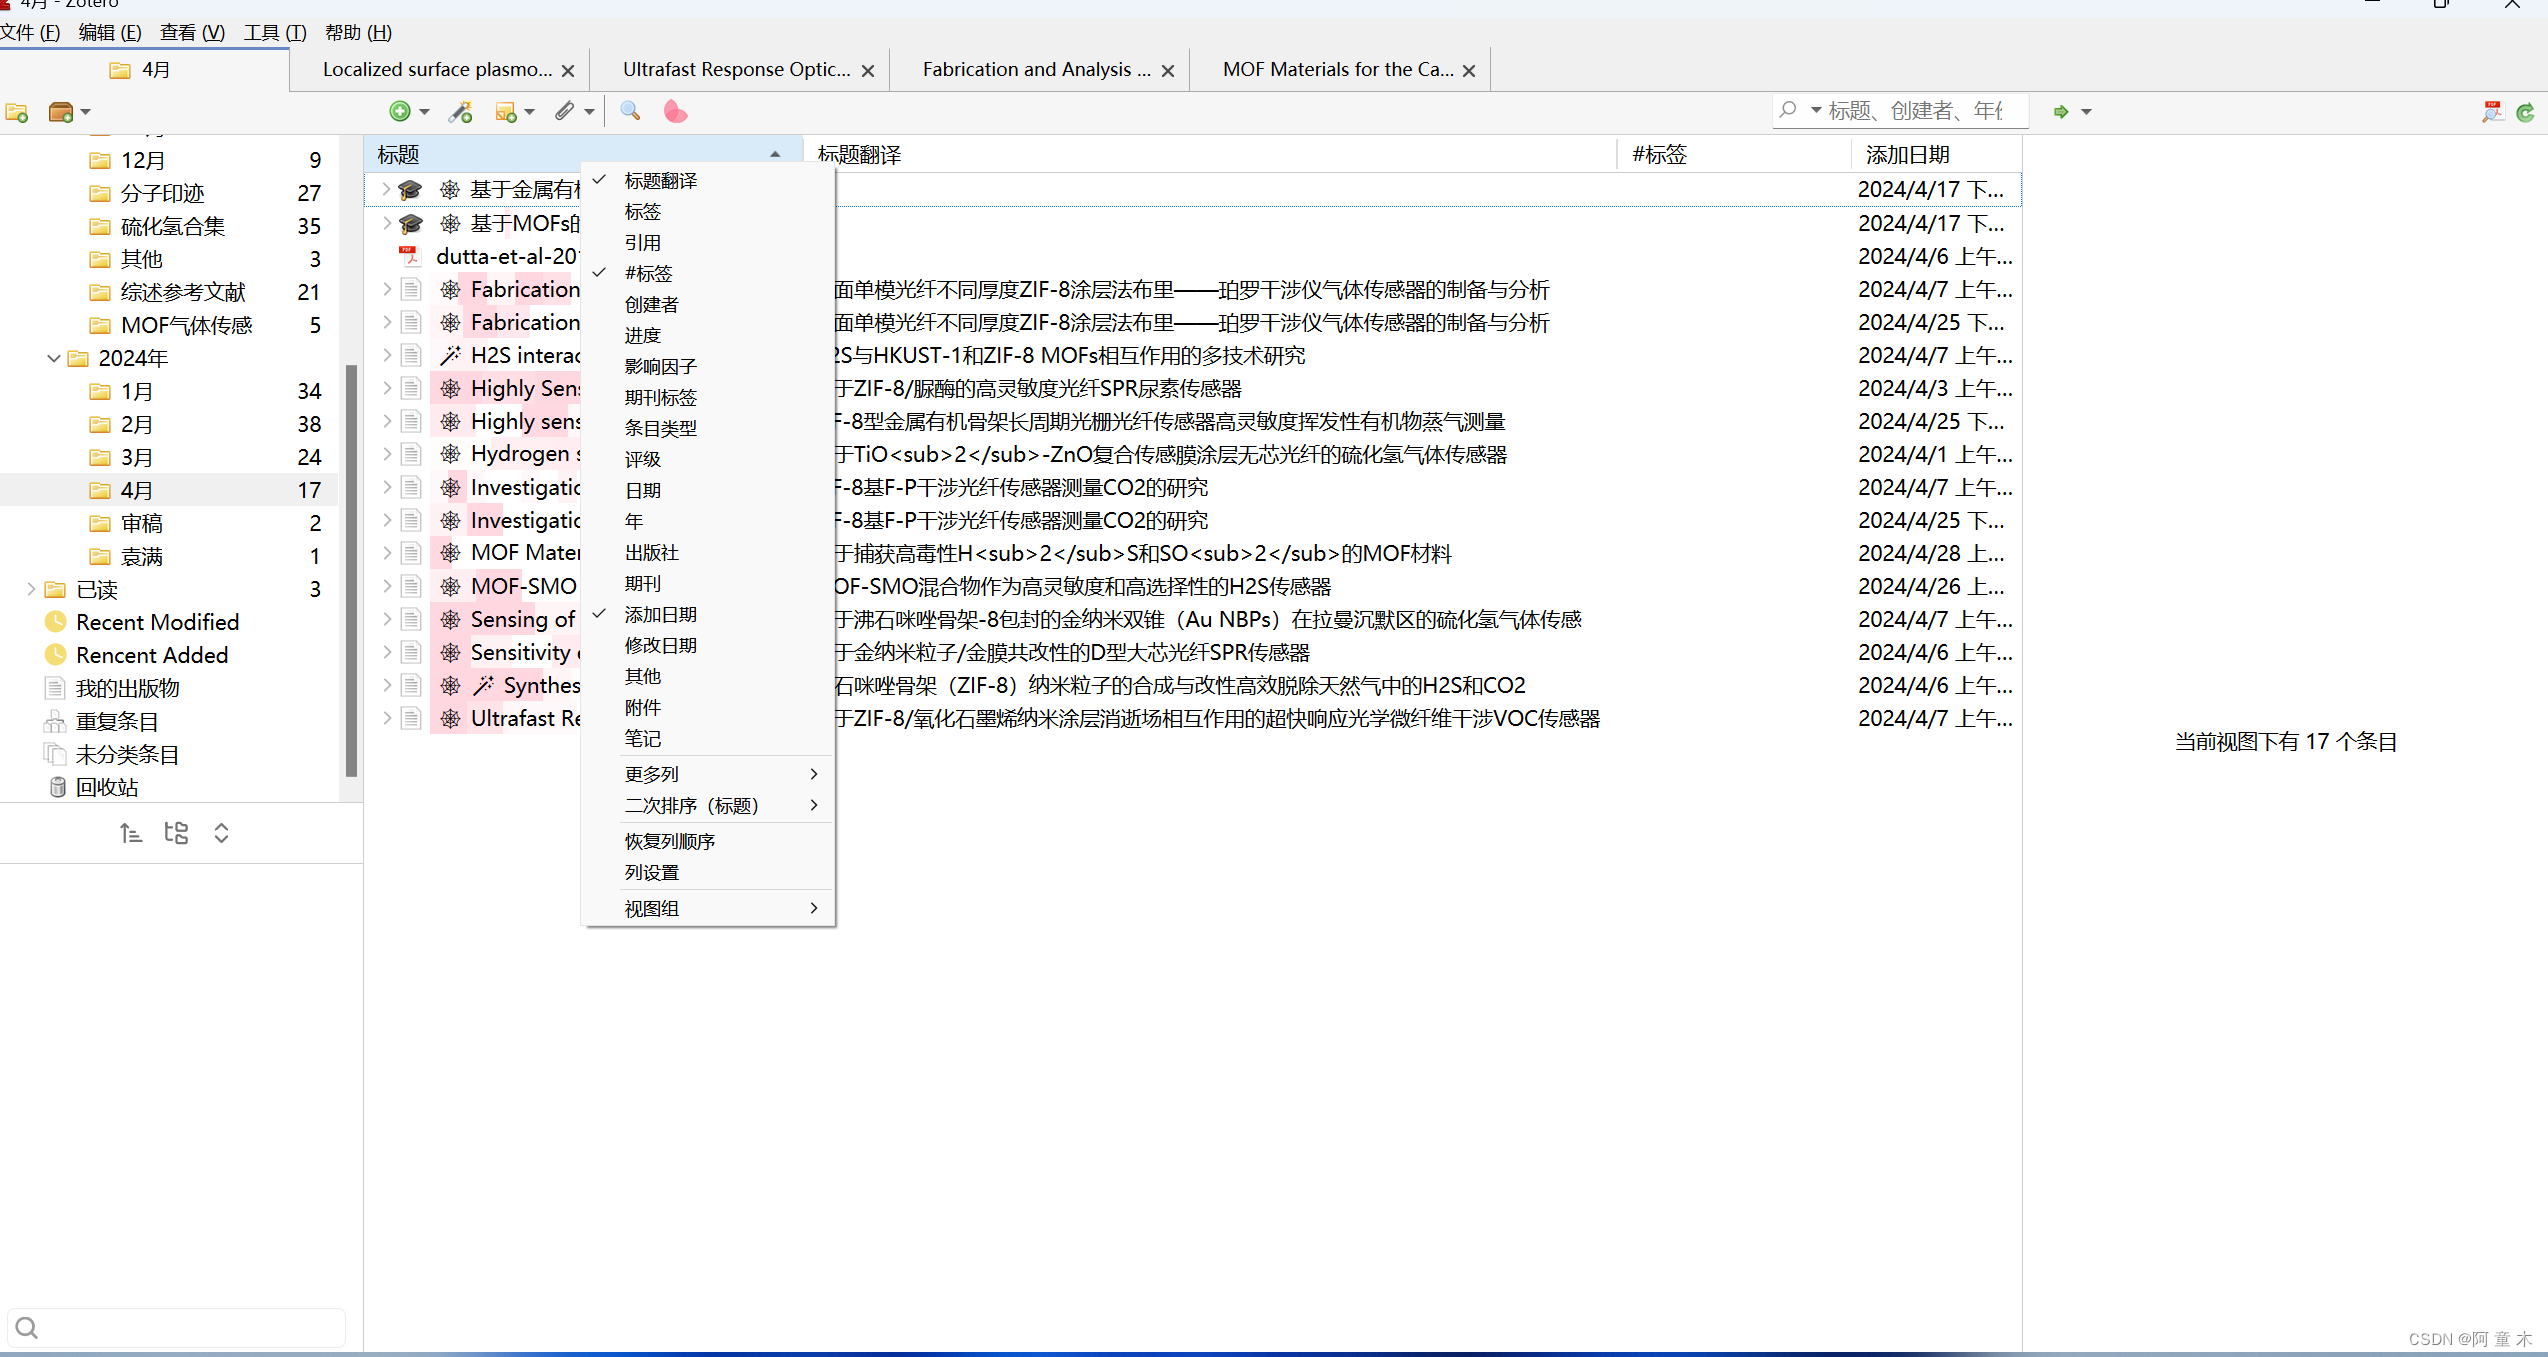Collapse the 2024年 folder tree
This screenshot has height=1357, width=2548.
(x=54, y=358)
